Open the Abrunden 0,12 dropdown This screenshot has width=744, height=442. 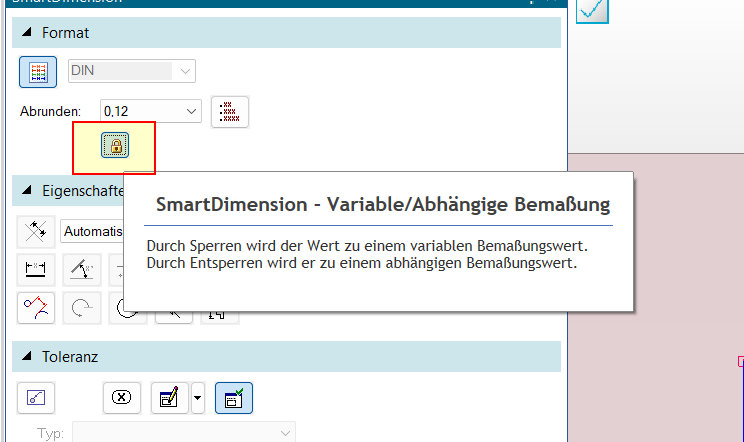151,111
